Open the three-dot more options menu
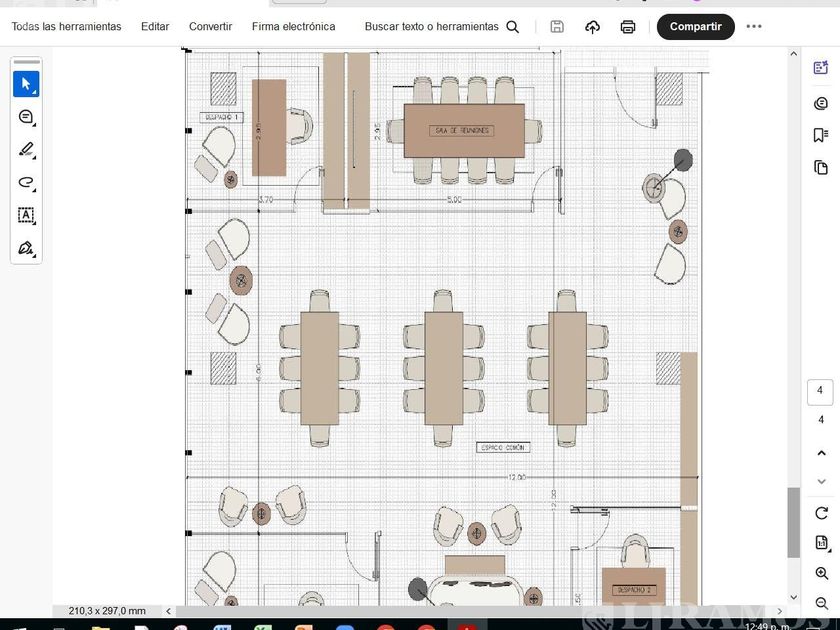840x630 pixels. (754, 27)
